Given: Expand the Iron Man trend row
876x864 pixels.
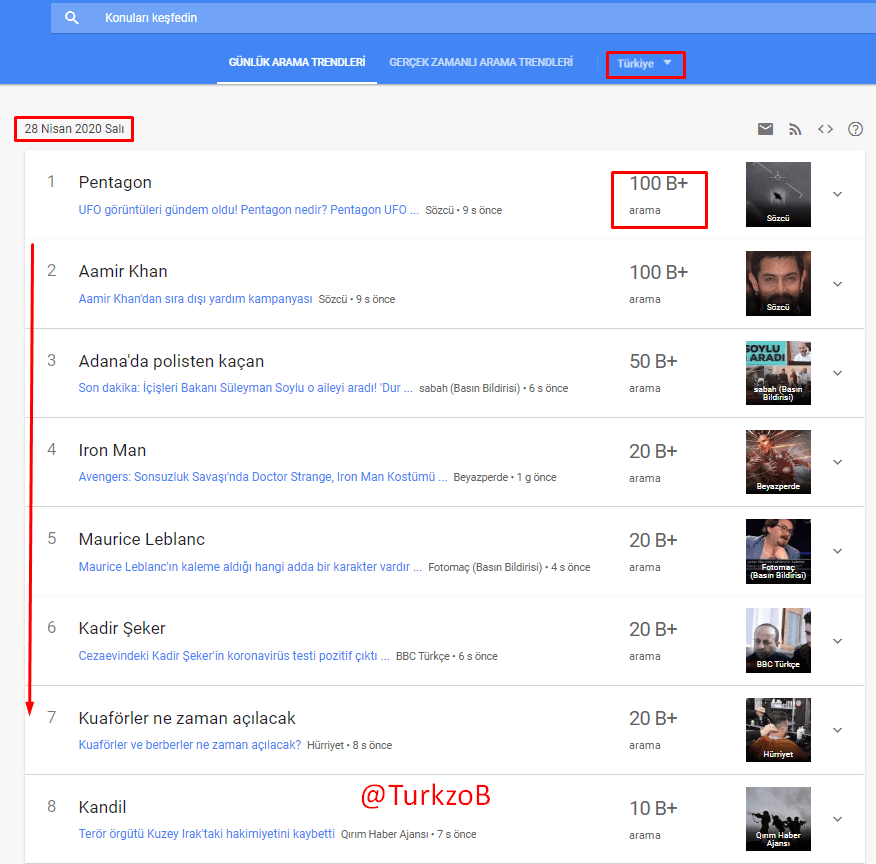Looking at the screenshot, I should pos(837,462).
